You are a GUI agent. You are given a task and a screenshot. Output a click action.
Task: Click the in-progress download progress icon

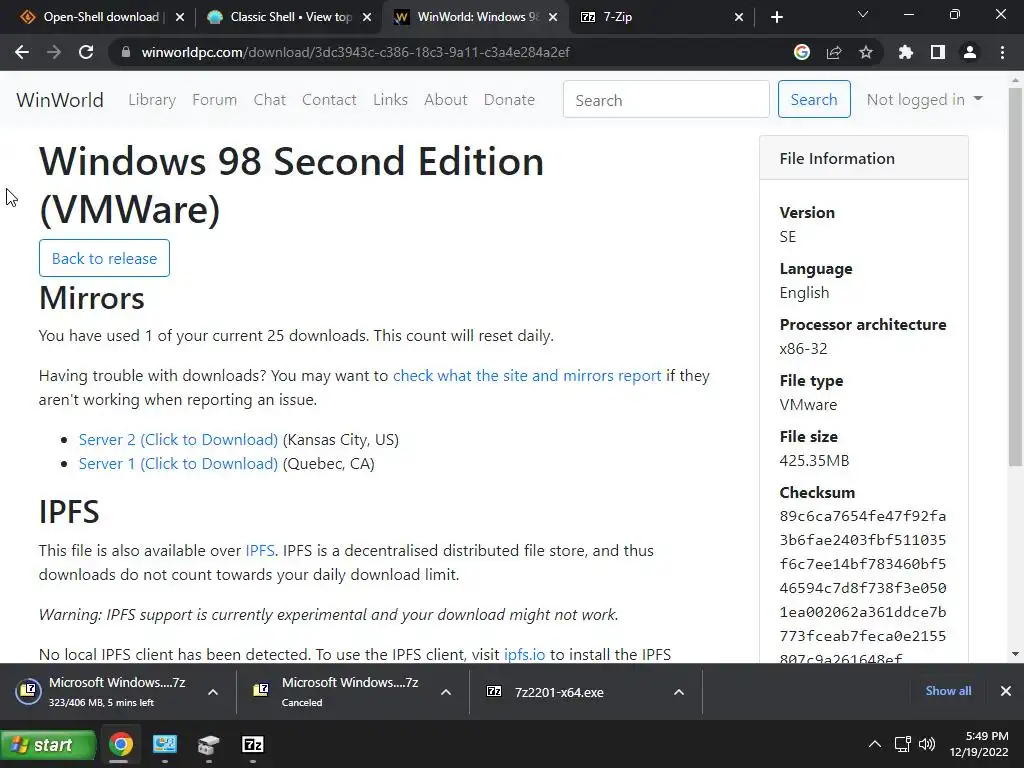29,691
